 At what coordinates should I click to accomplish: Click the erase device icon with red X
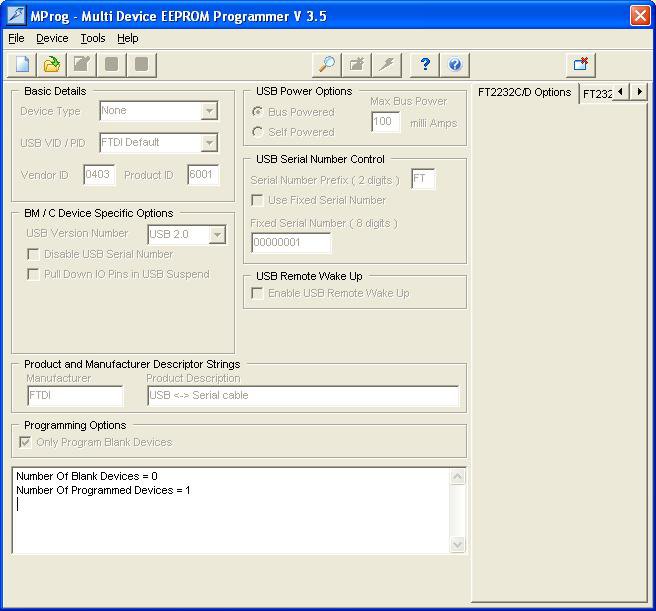point(581,65)
